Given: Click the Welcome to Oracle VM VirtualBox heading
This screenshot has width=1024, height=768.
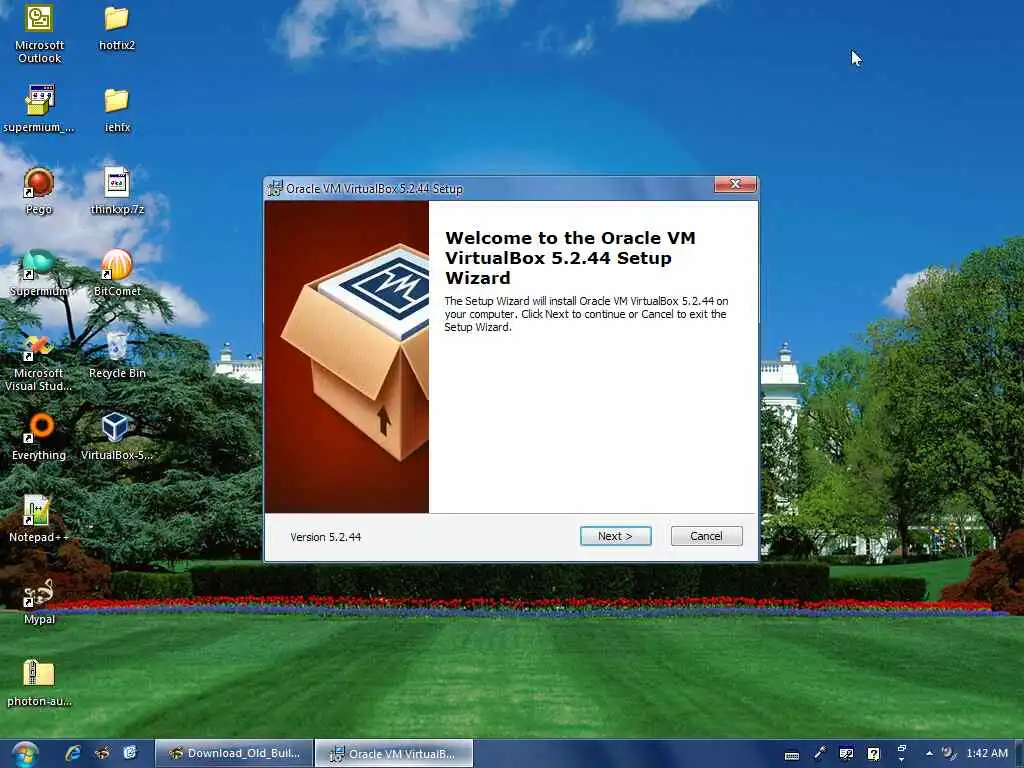Looking at the screenshot, I should [570, 257].
